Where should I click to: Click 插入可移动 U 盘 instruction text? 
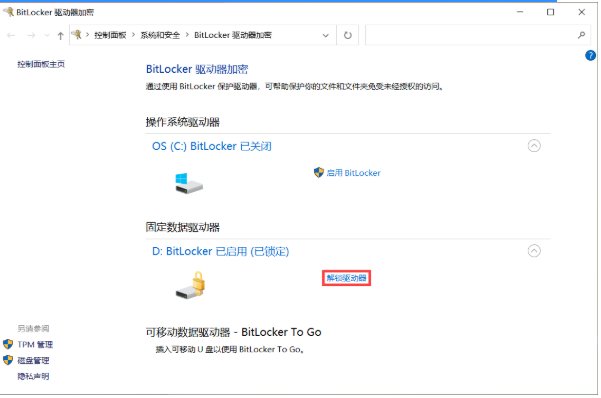pos(230,349)
